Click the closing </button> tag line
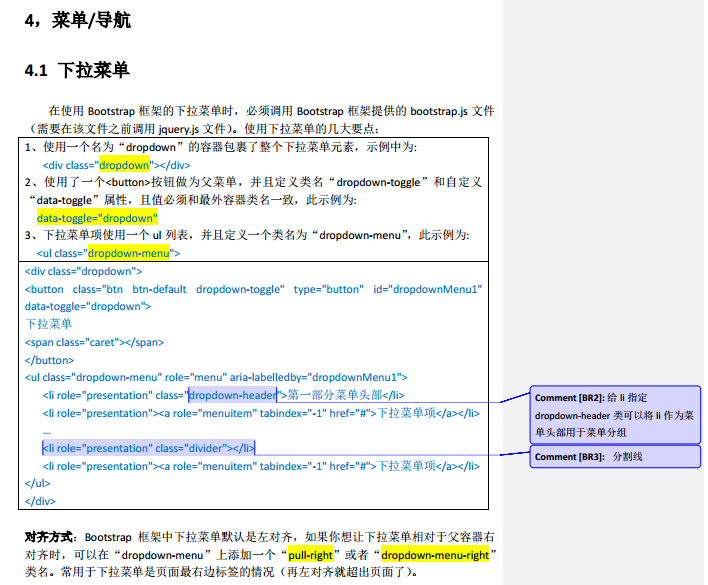 coord(49,360)
